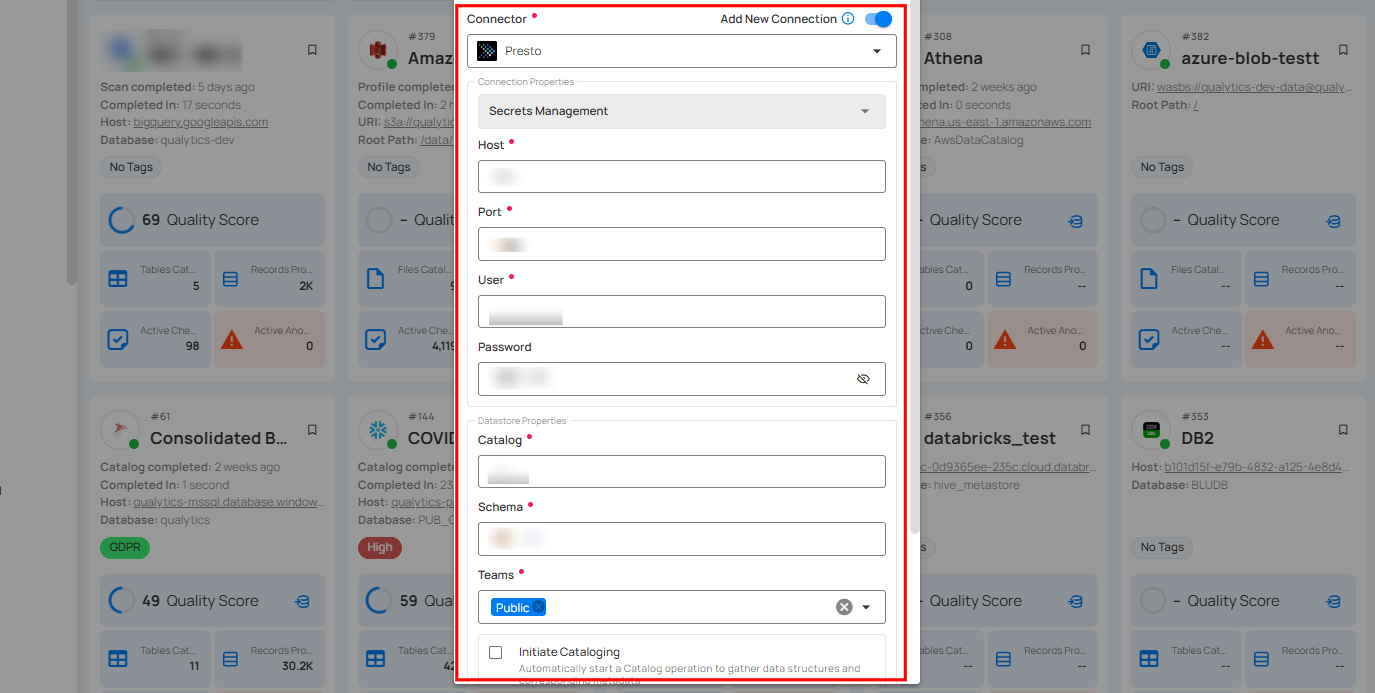The image size is (1375, 693).
Task: Bookmark the azure-blob-testt datastore
Action: click(1343, 50)
